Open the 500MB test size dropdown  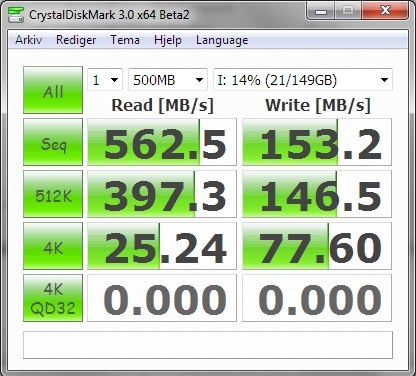click(168, 80)
